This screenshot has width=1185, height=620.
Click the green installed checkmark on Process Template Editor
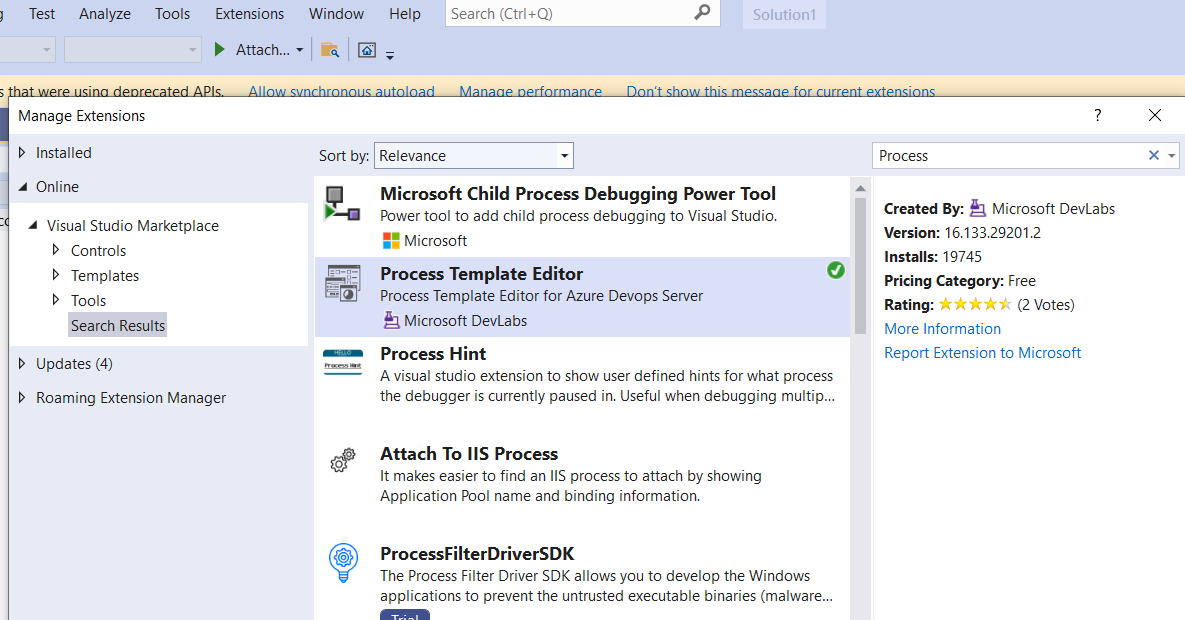tap(835, 270)
